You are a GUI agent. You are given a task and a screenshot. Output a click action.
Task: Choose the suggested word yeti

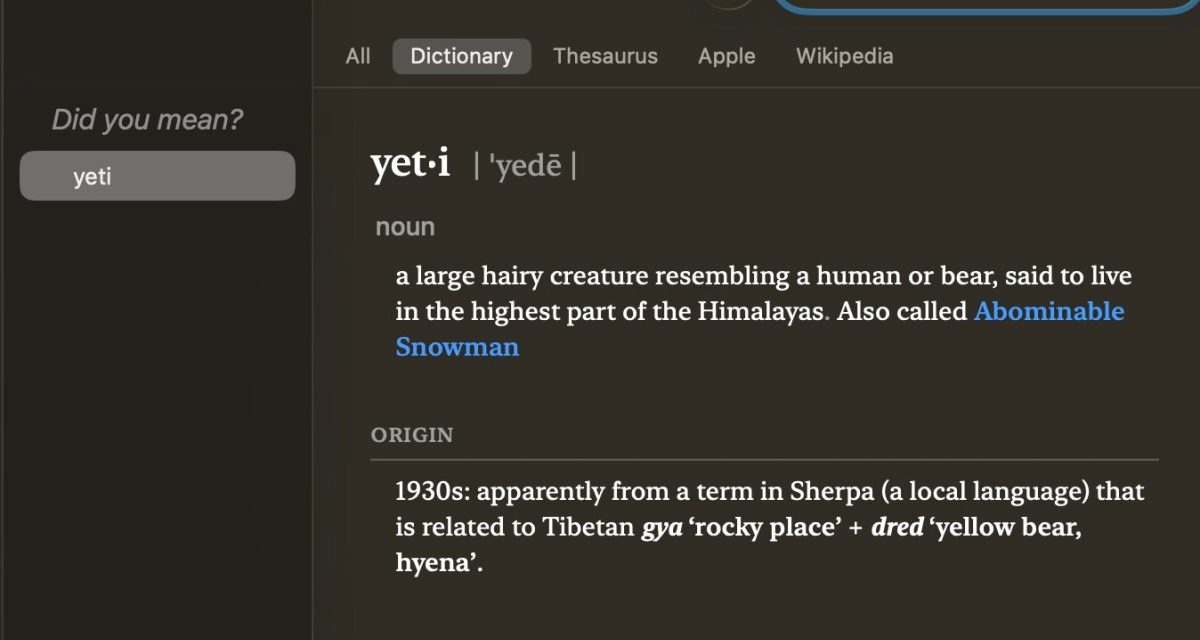click(x=156, y=175)
